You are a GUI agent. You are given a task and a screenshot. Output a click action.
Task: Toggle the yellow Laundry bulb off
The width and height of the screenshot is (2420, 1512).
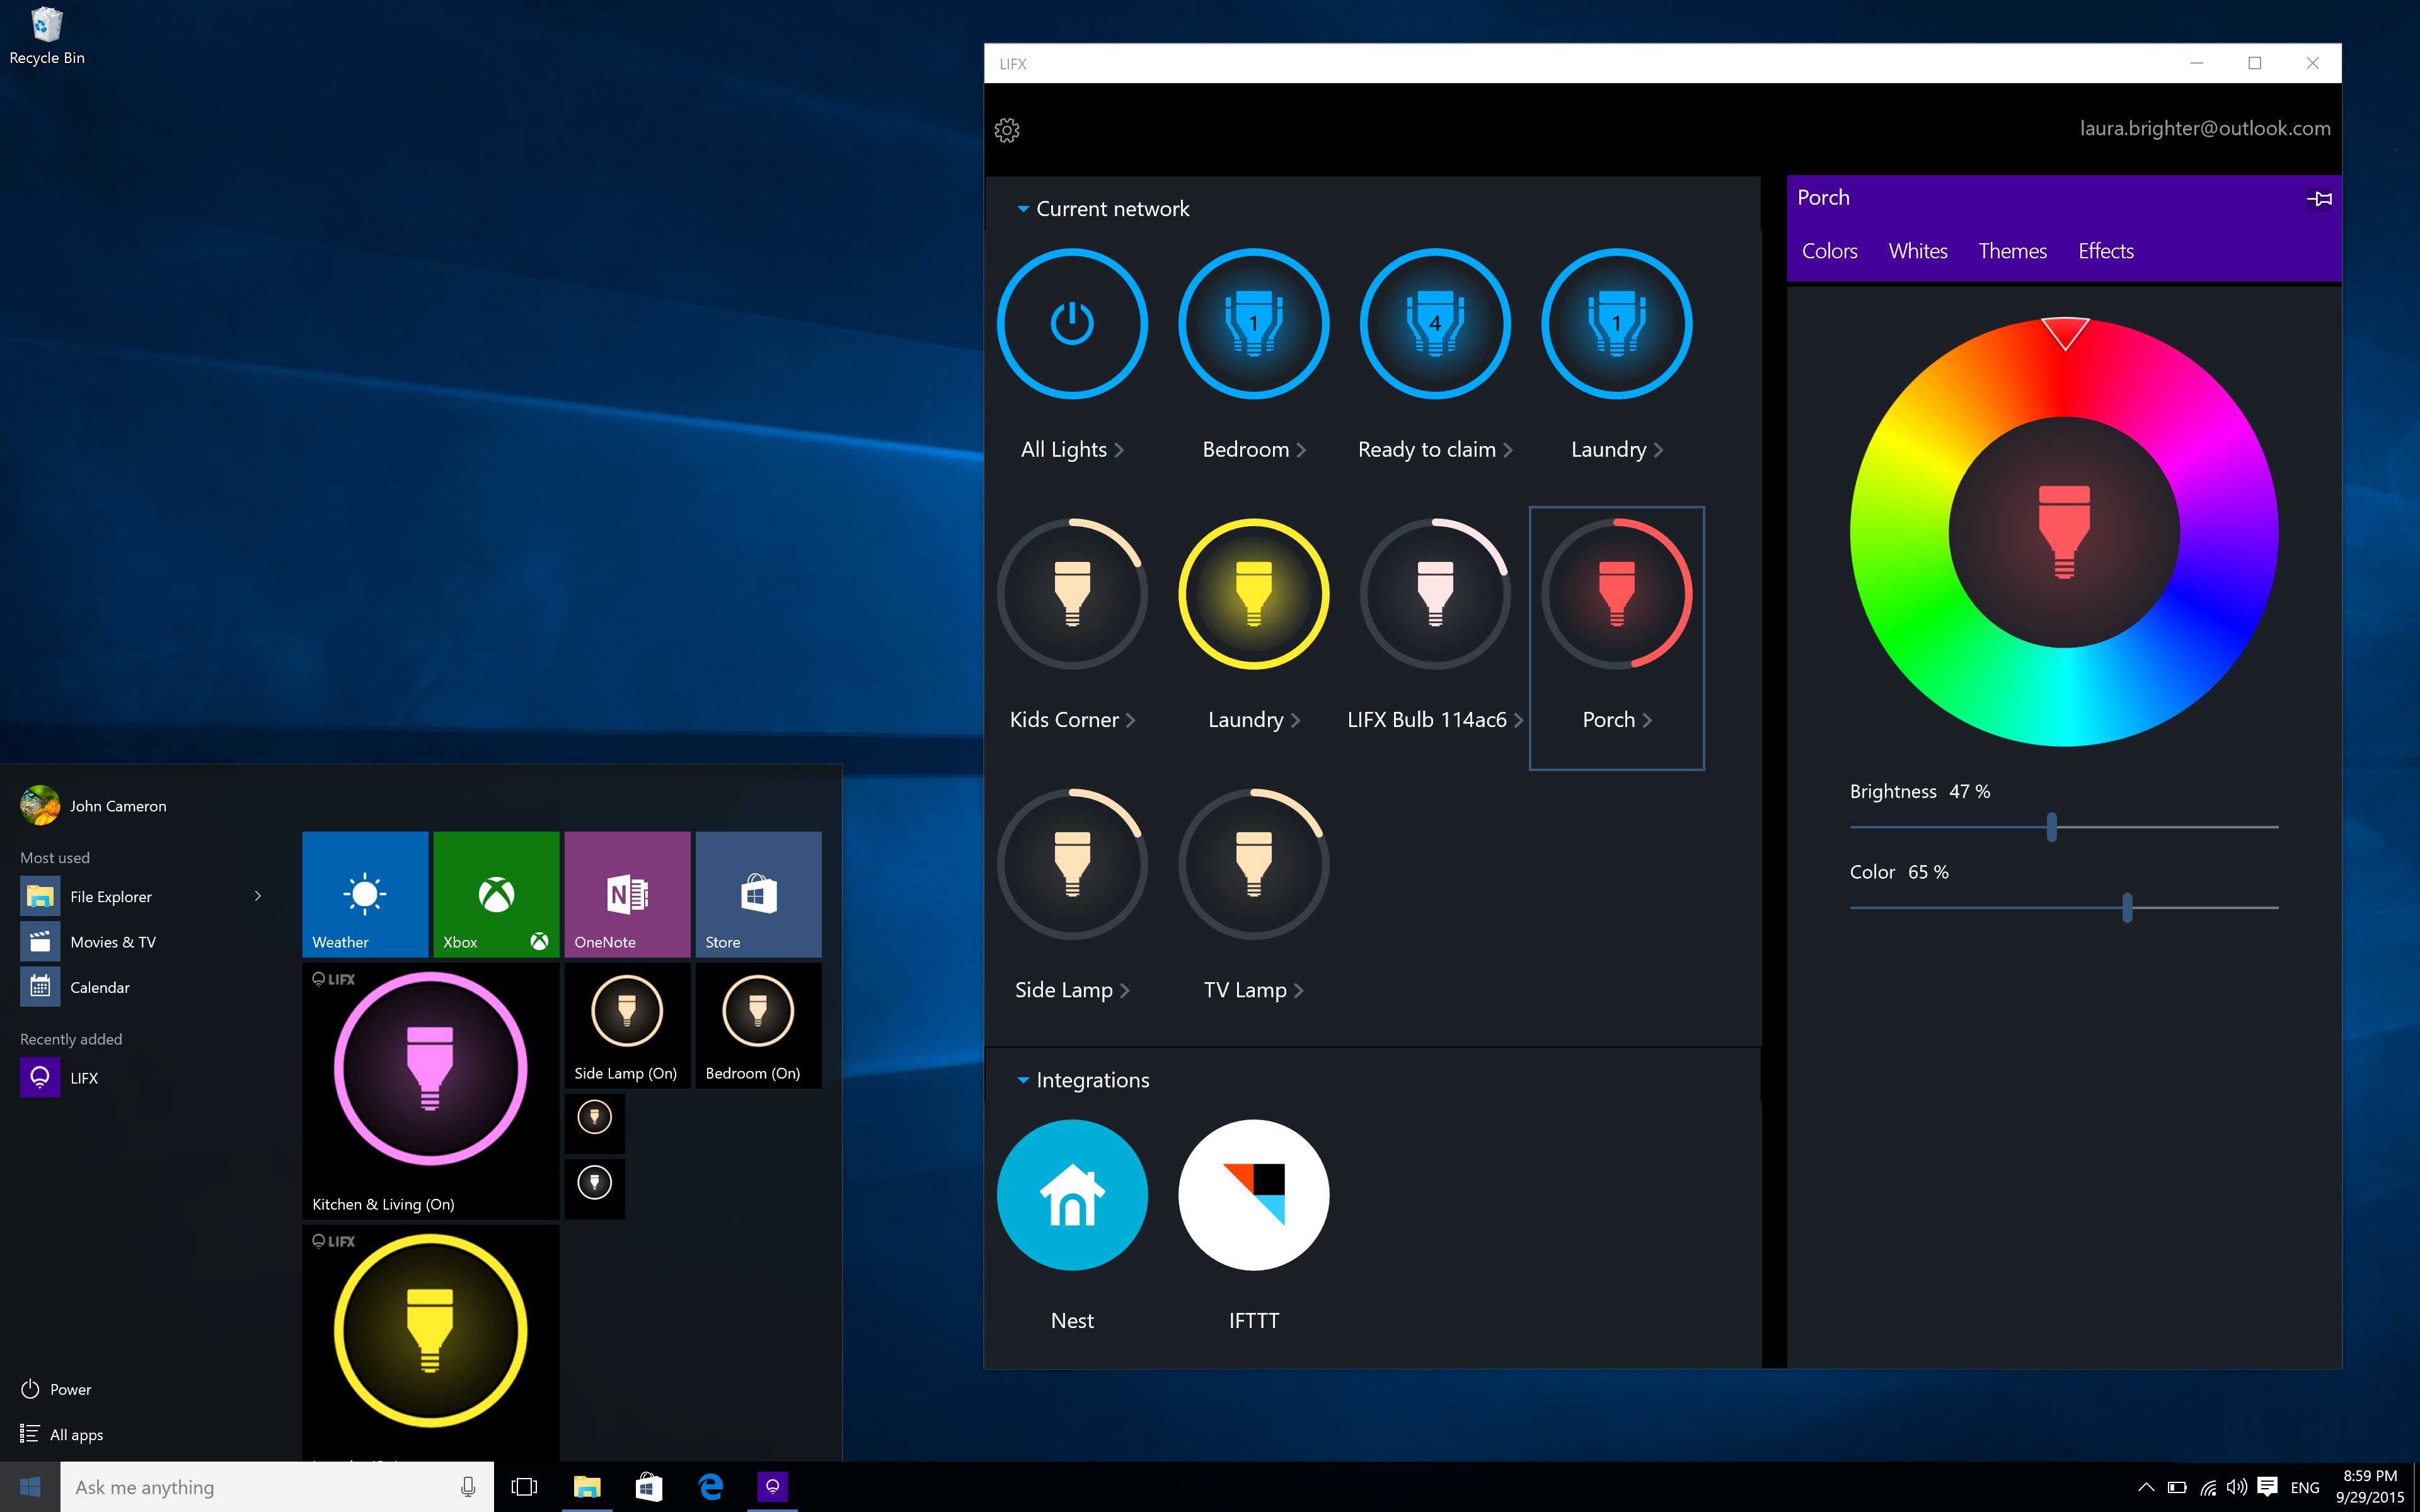coord(1253,594)
